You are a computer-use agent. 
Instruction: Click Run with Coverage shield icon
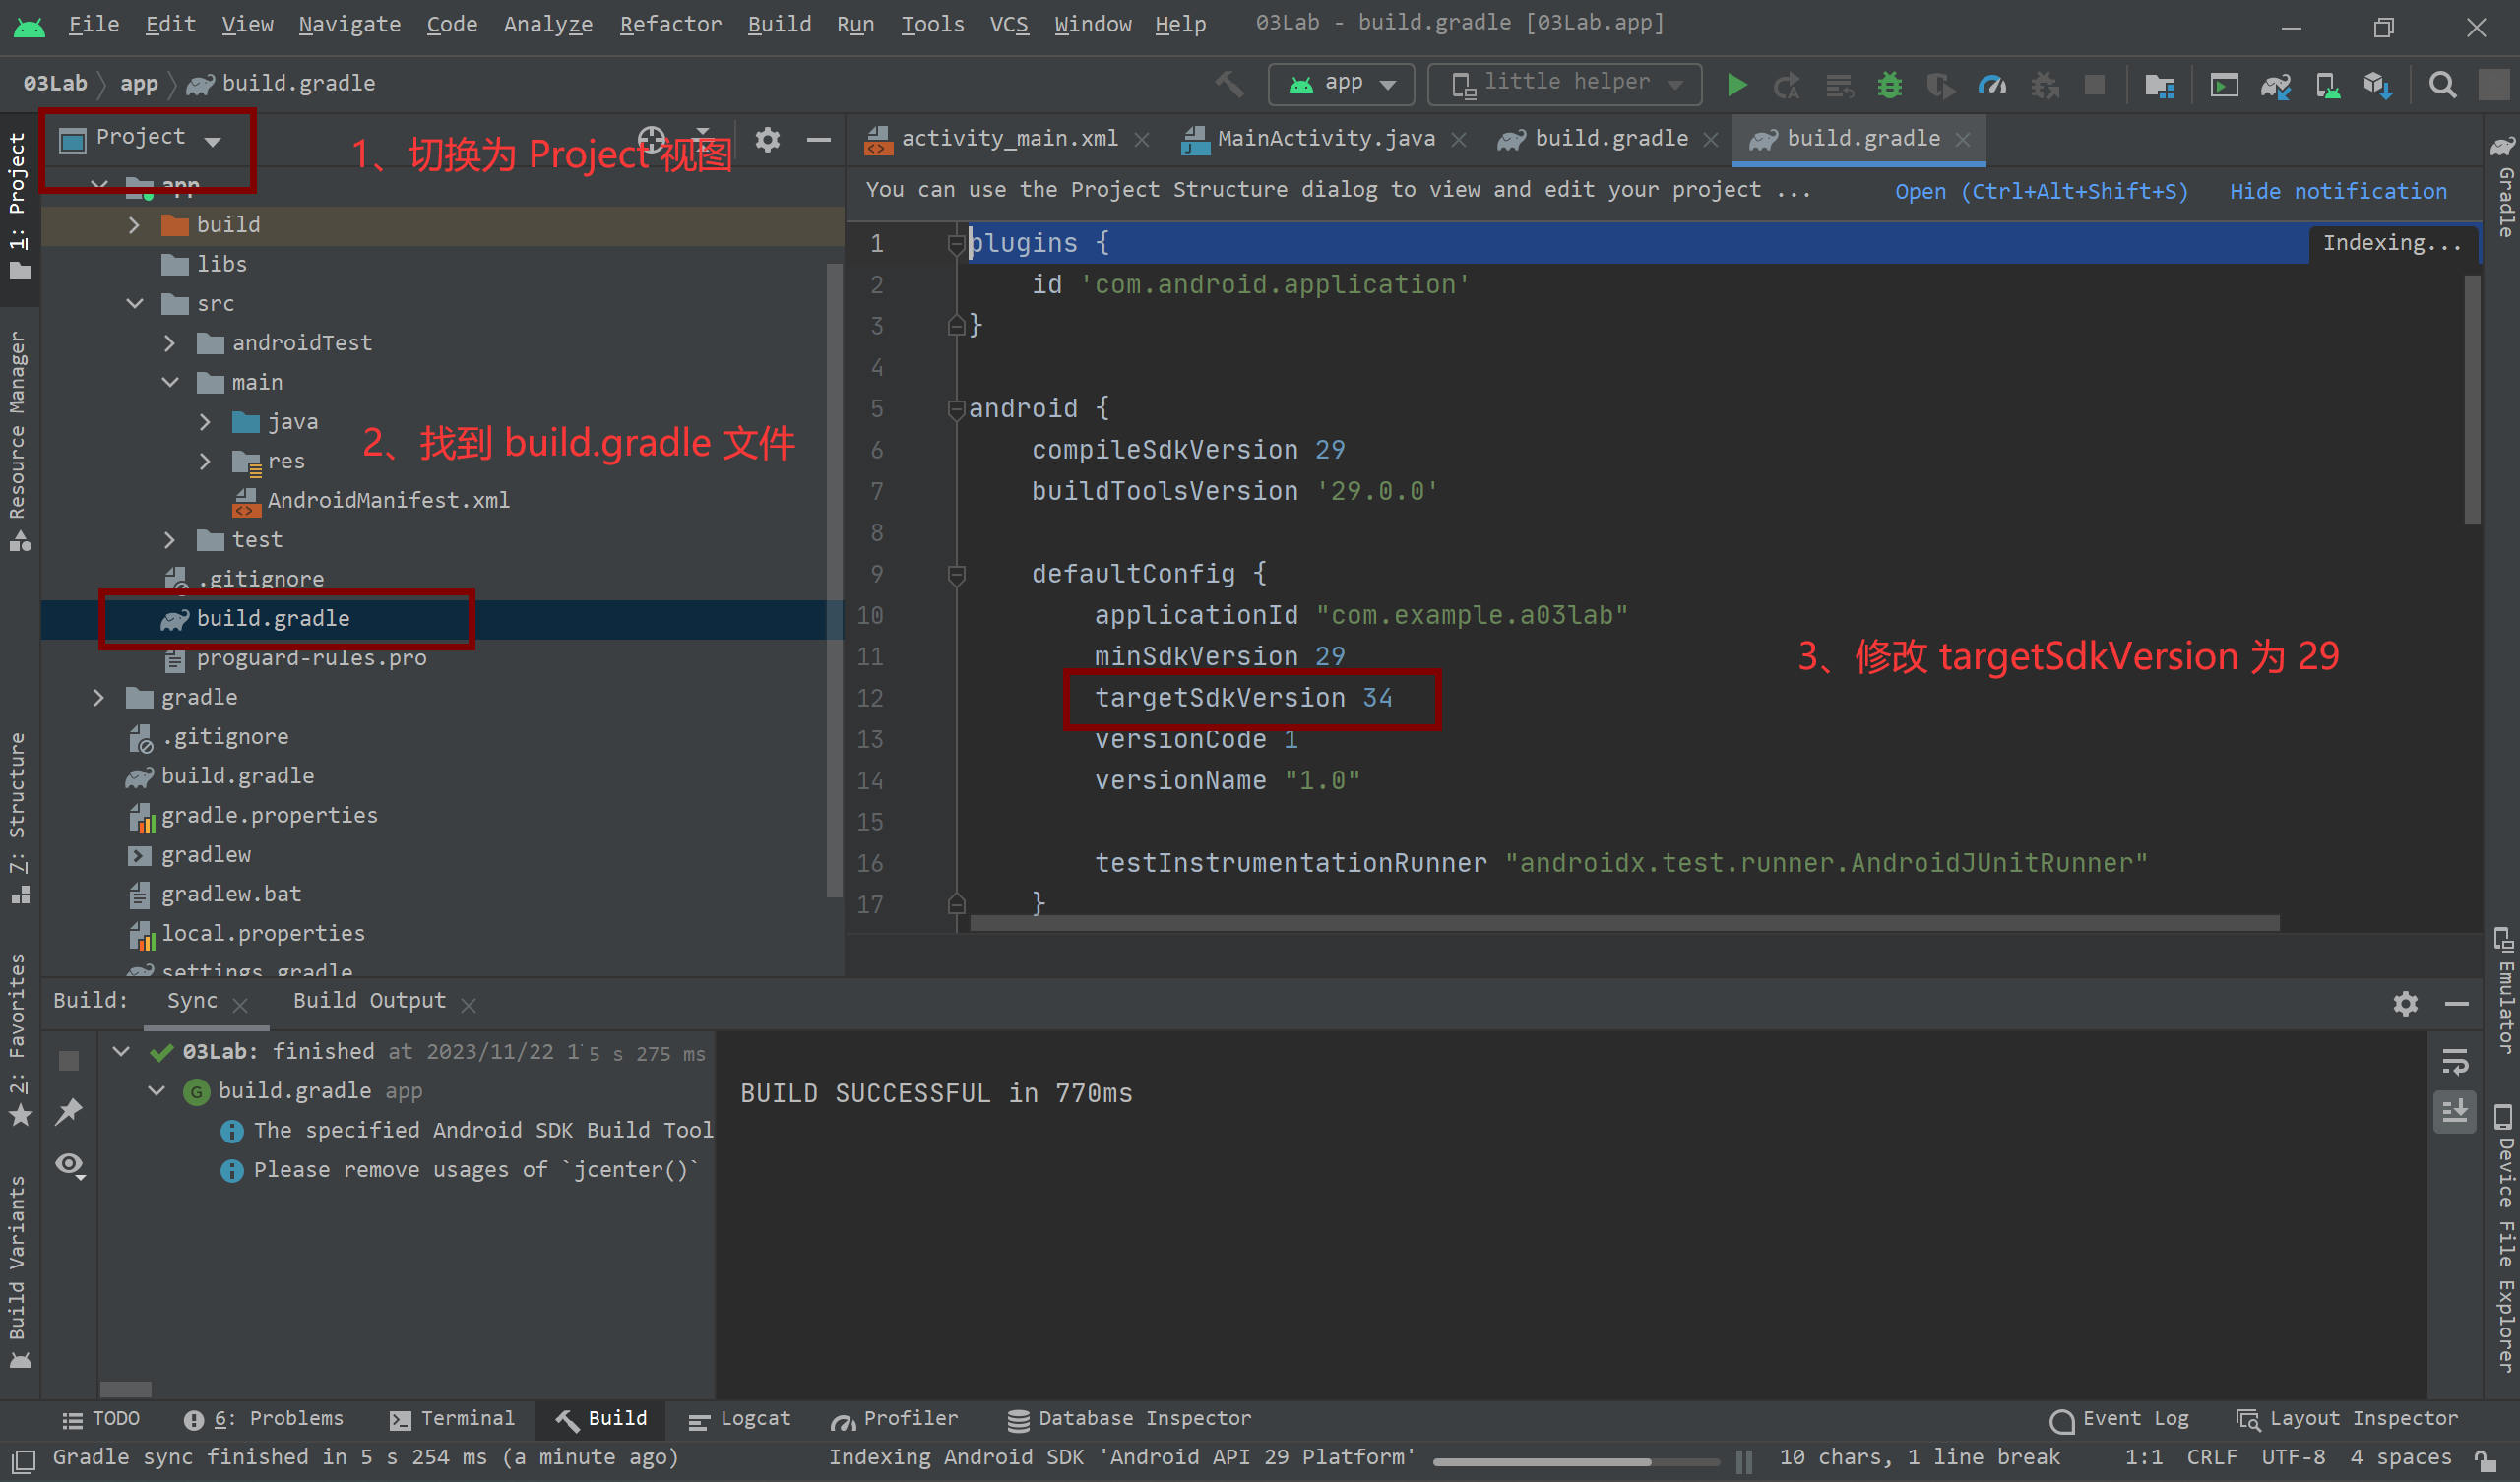(x=1940, y=85)
